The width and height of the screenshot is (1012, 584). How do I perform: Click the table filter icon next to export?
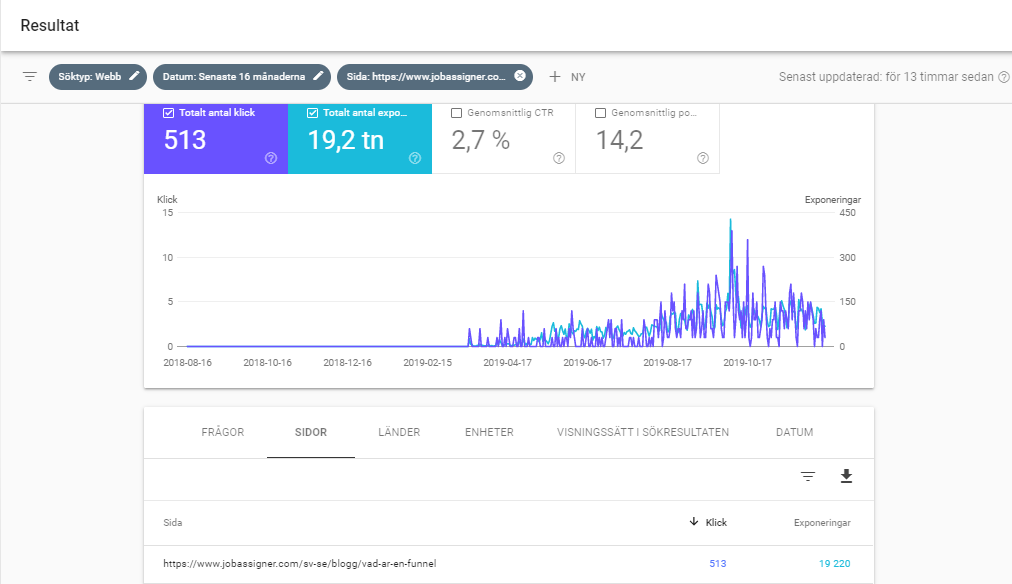[x=807, y=477]
